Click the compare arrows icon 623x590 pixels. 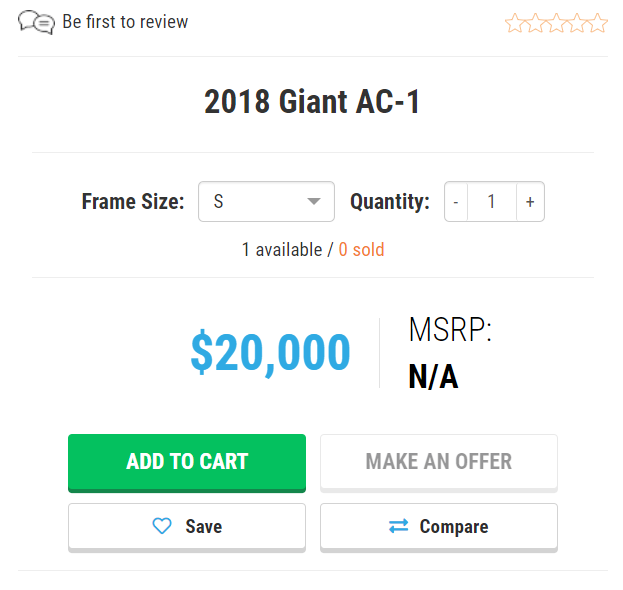pos(398,526)
